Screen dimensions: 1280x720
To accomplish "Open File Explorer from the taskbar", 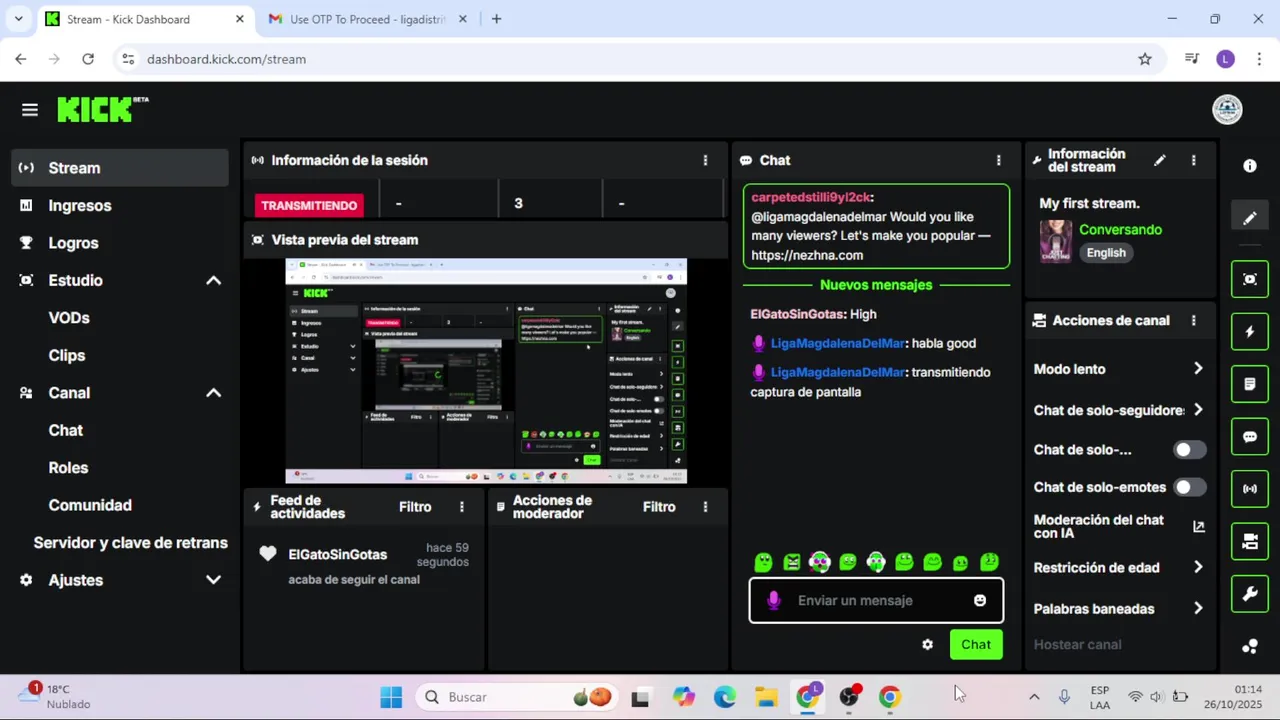I will click(x=766, y=697).
